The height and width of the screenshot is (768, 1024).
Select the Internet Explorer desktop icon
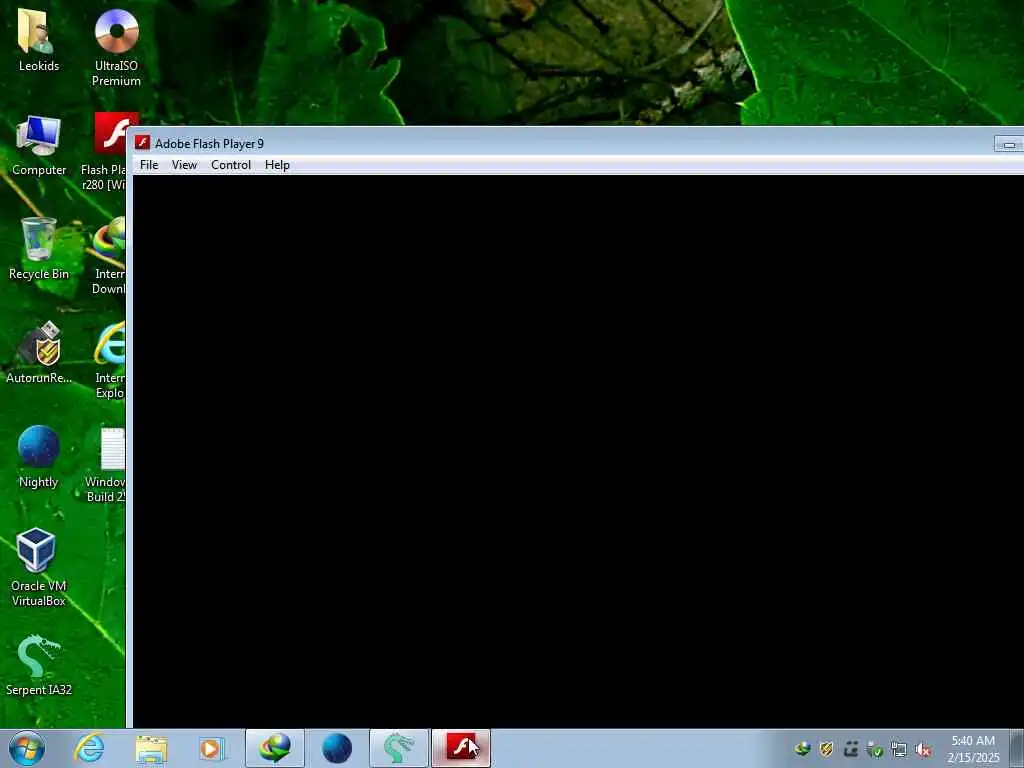coord(109,360)
